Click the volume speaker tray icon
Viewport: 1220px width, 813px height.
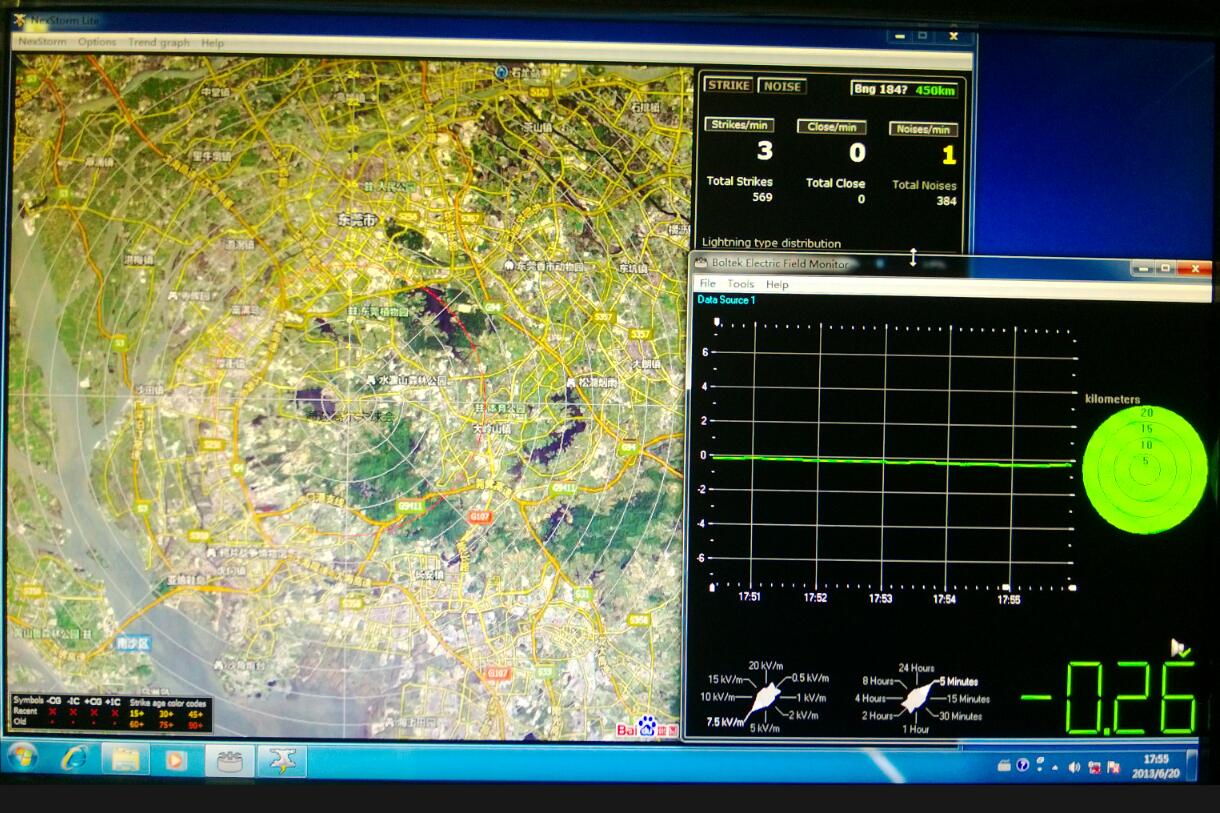[x=1075, y=767]
